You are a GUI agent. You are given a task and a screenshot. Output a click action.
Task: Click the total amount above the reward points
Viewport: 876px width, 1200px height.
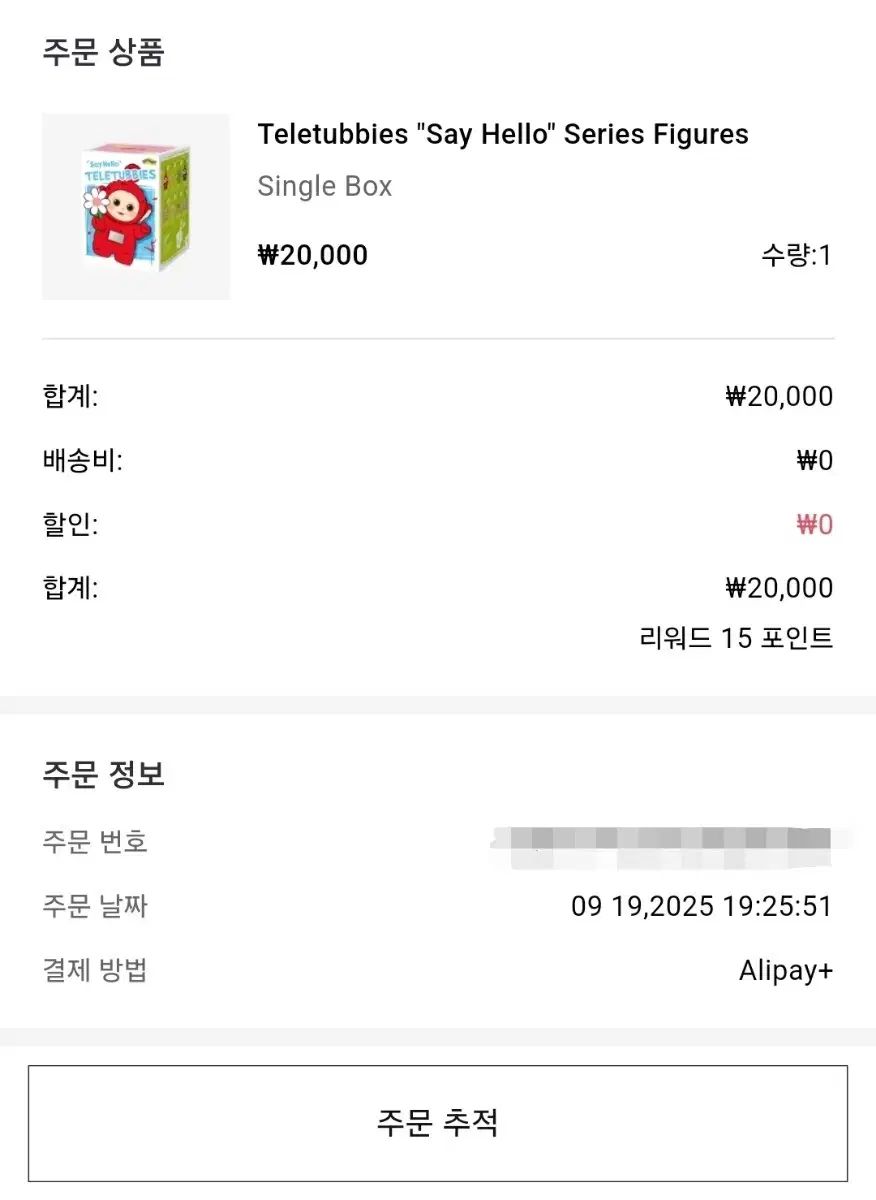click(x=778, y=588)
